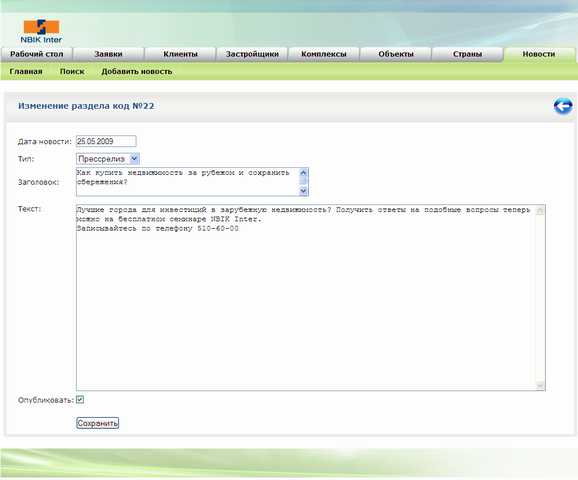Click the Текст area scroll up arrow
Screen dimensions: 578x480
click(540, 211)
